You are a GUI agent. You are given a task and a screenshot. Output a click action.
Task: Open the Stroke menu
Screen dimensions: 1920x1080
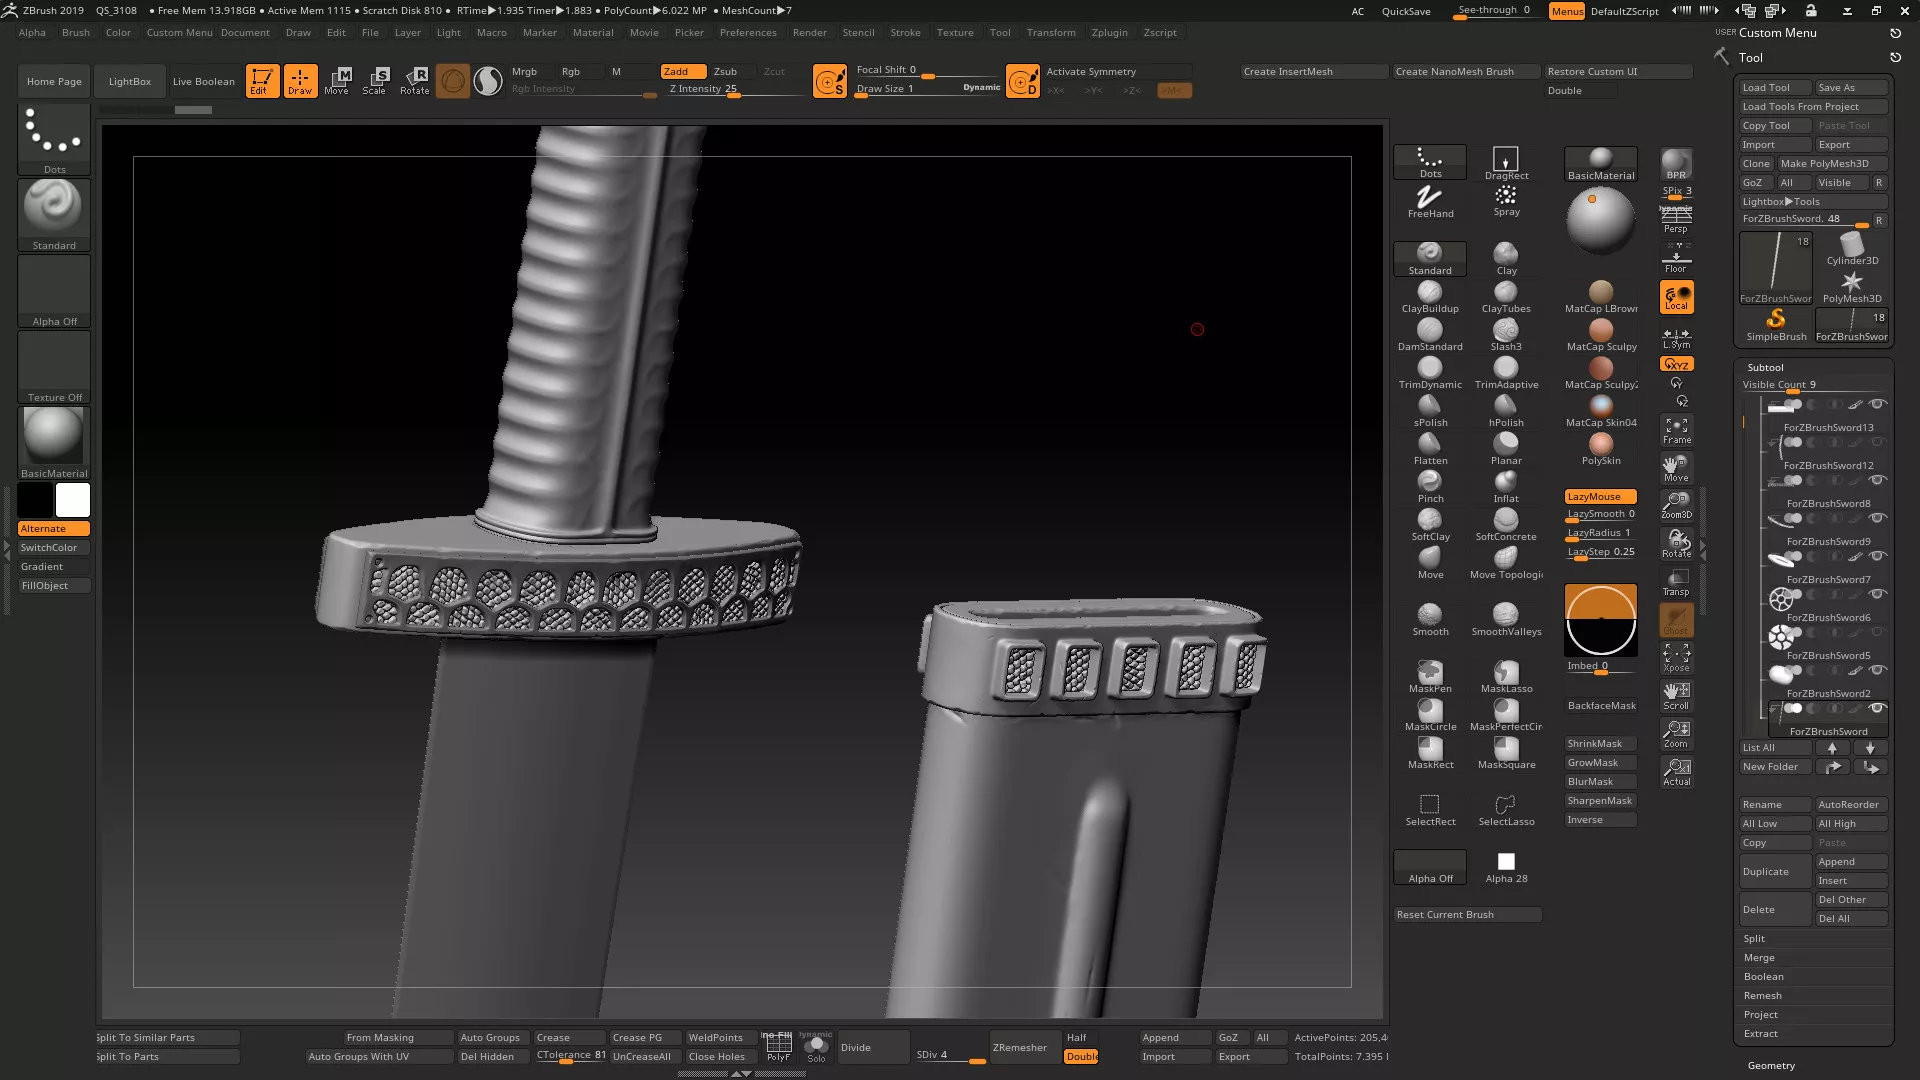coord(905,33)
